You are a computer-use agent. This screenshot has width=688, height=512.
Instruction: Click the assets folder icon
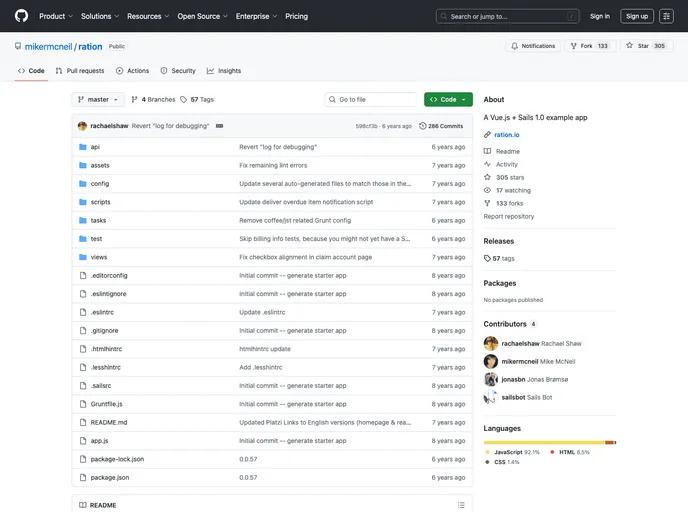point(82,165)
